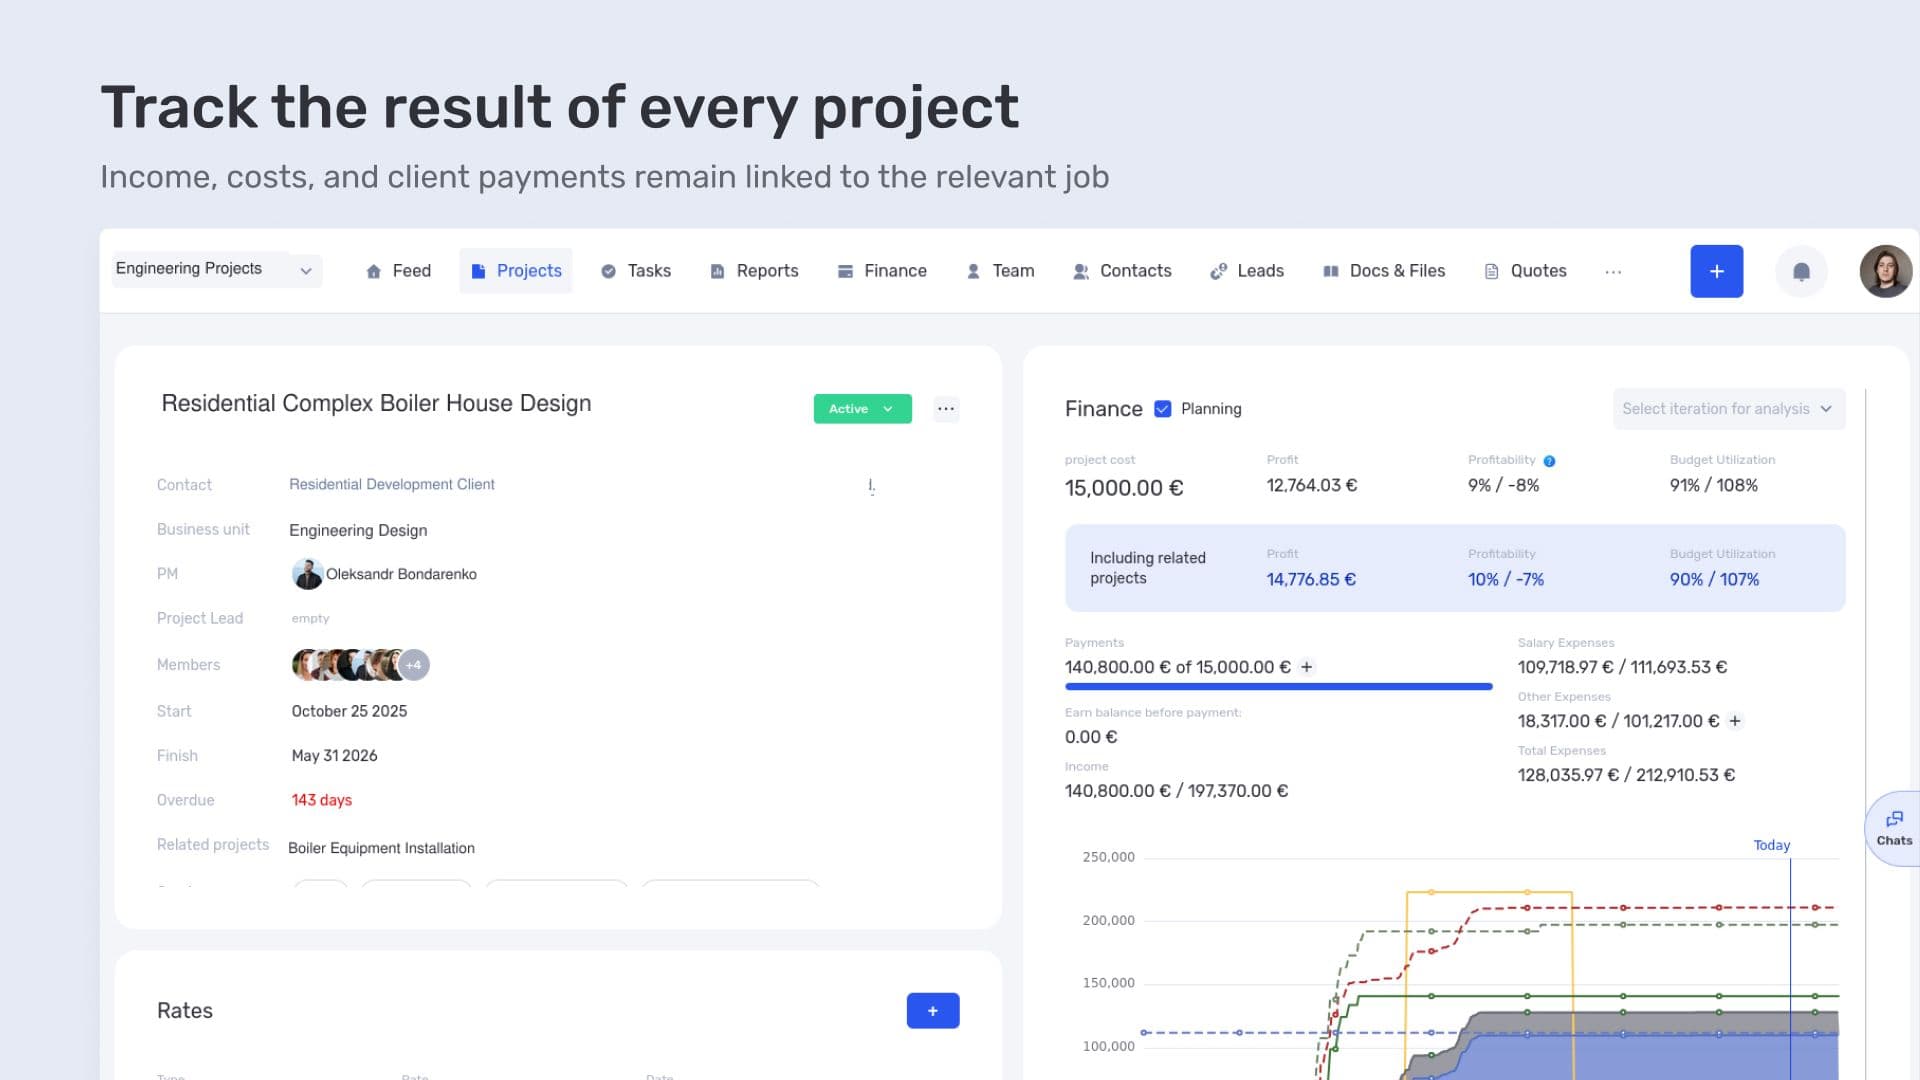Viewport: 1920px width, 1080px height.
Task: Switch to the Tasks tab
Action: pyautogui.click(x=636, y=271)
